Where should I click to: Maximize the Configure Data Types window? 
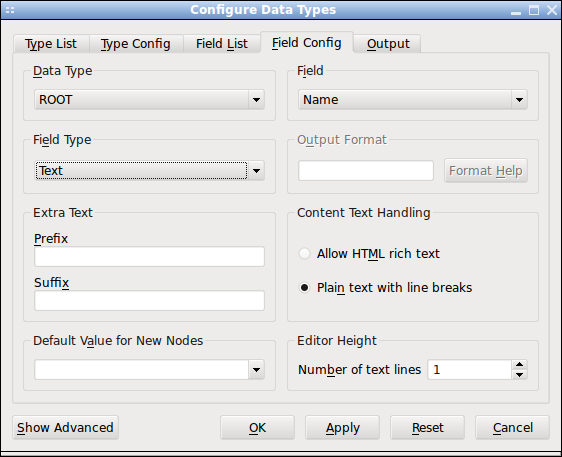point(534,10)
